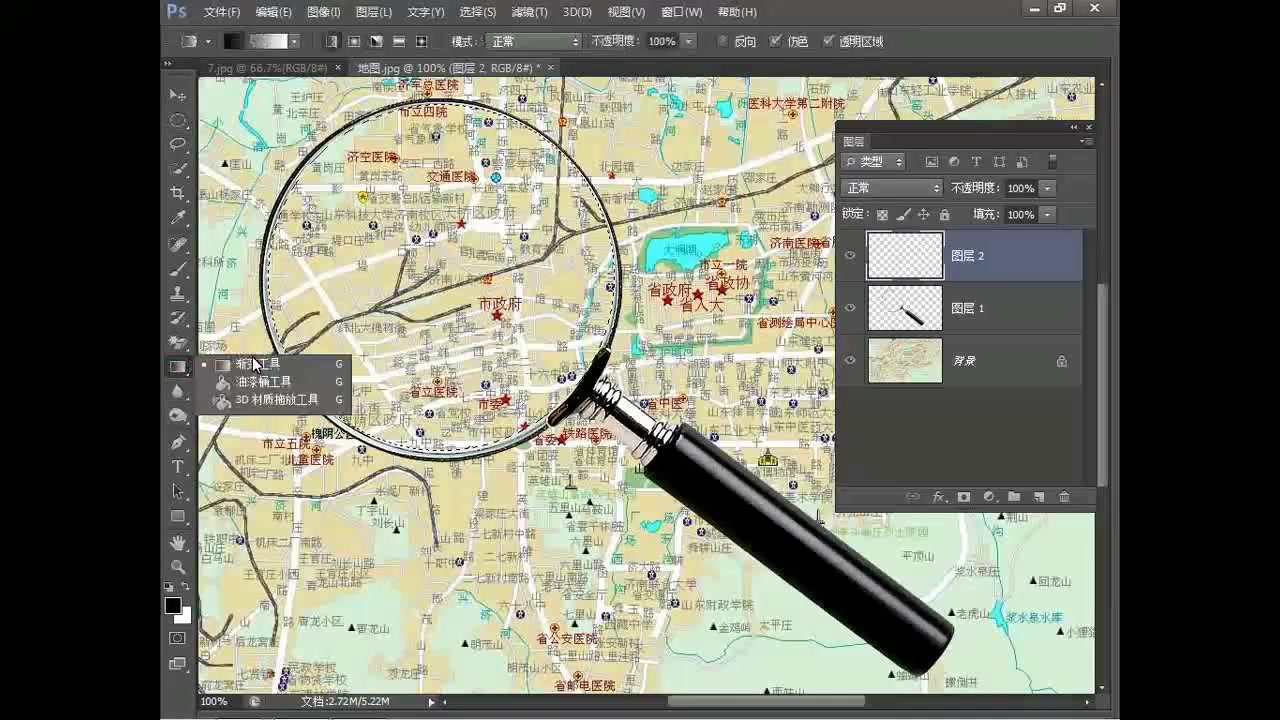Choose radial gradient style in options bar
Screen dimensions: 1280x720
(x=355, y=41)
